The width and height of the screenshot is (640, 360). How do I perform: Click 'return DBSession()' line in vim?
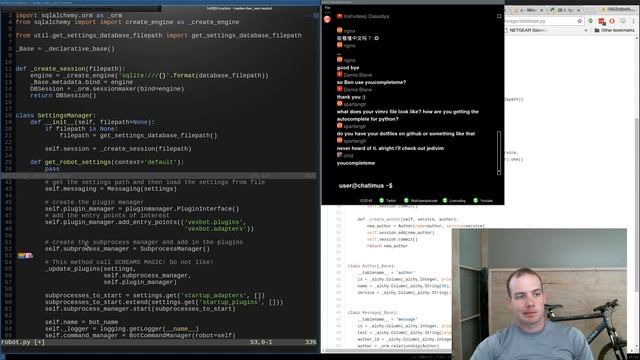[63, 96]
